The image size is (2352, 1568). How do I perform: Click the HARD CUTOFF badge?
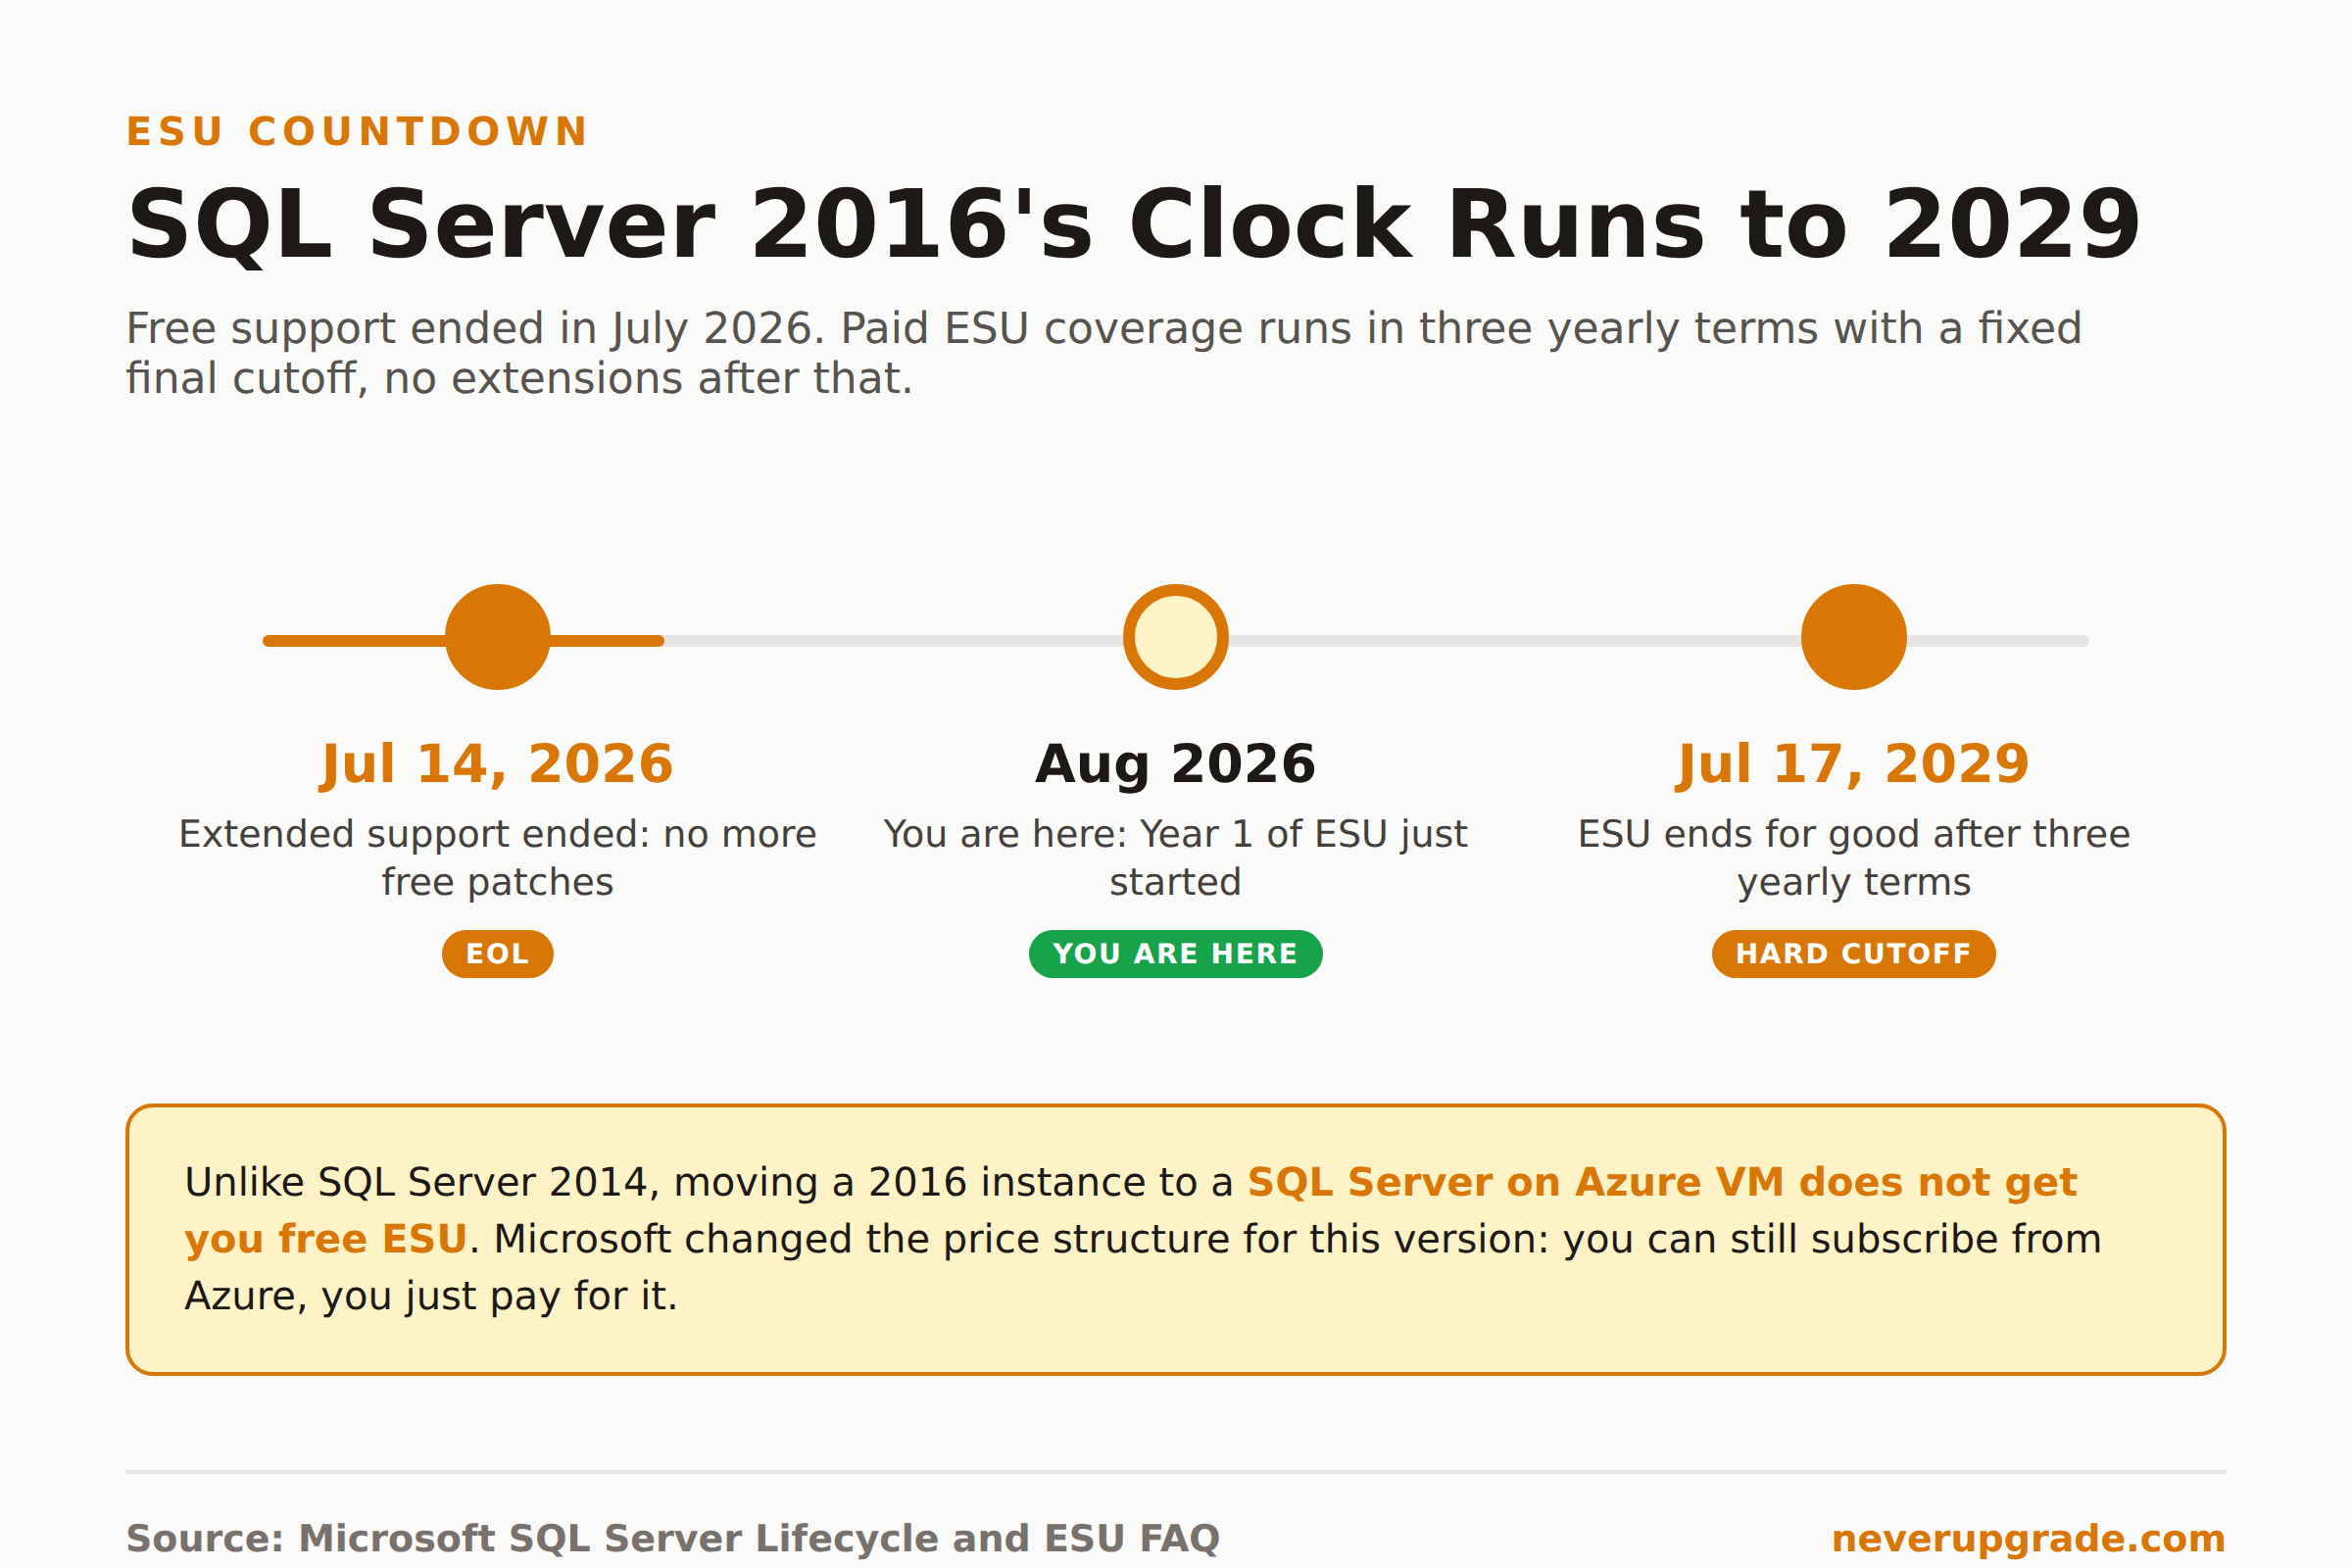(x=1854, y=954)
